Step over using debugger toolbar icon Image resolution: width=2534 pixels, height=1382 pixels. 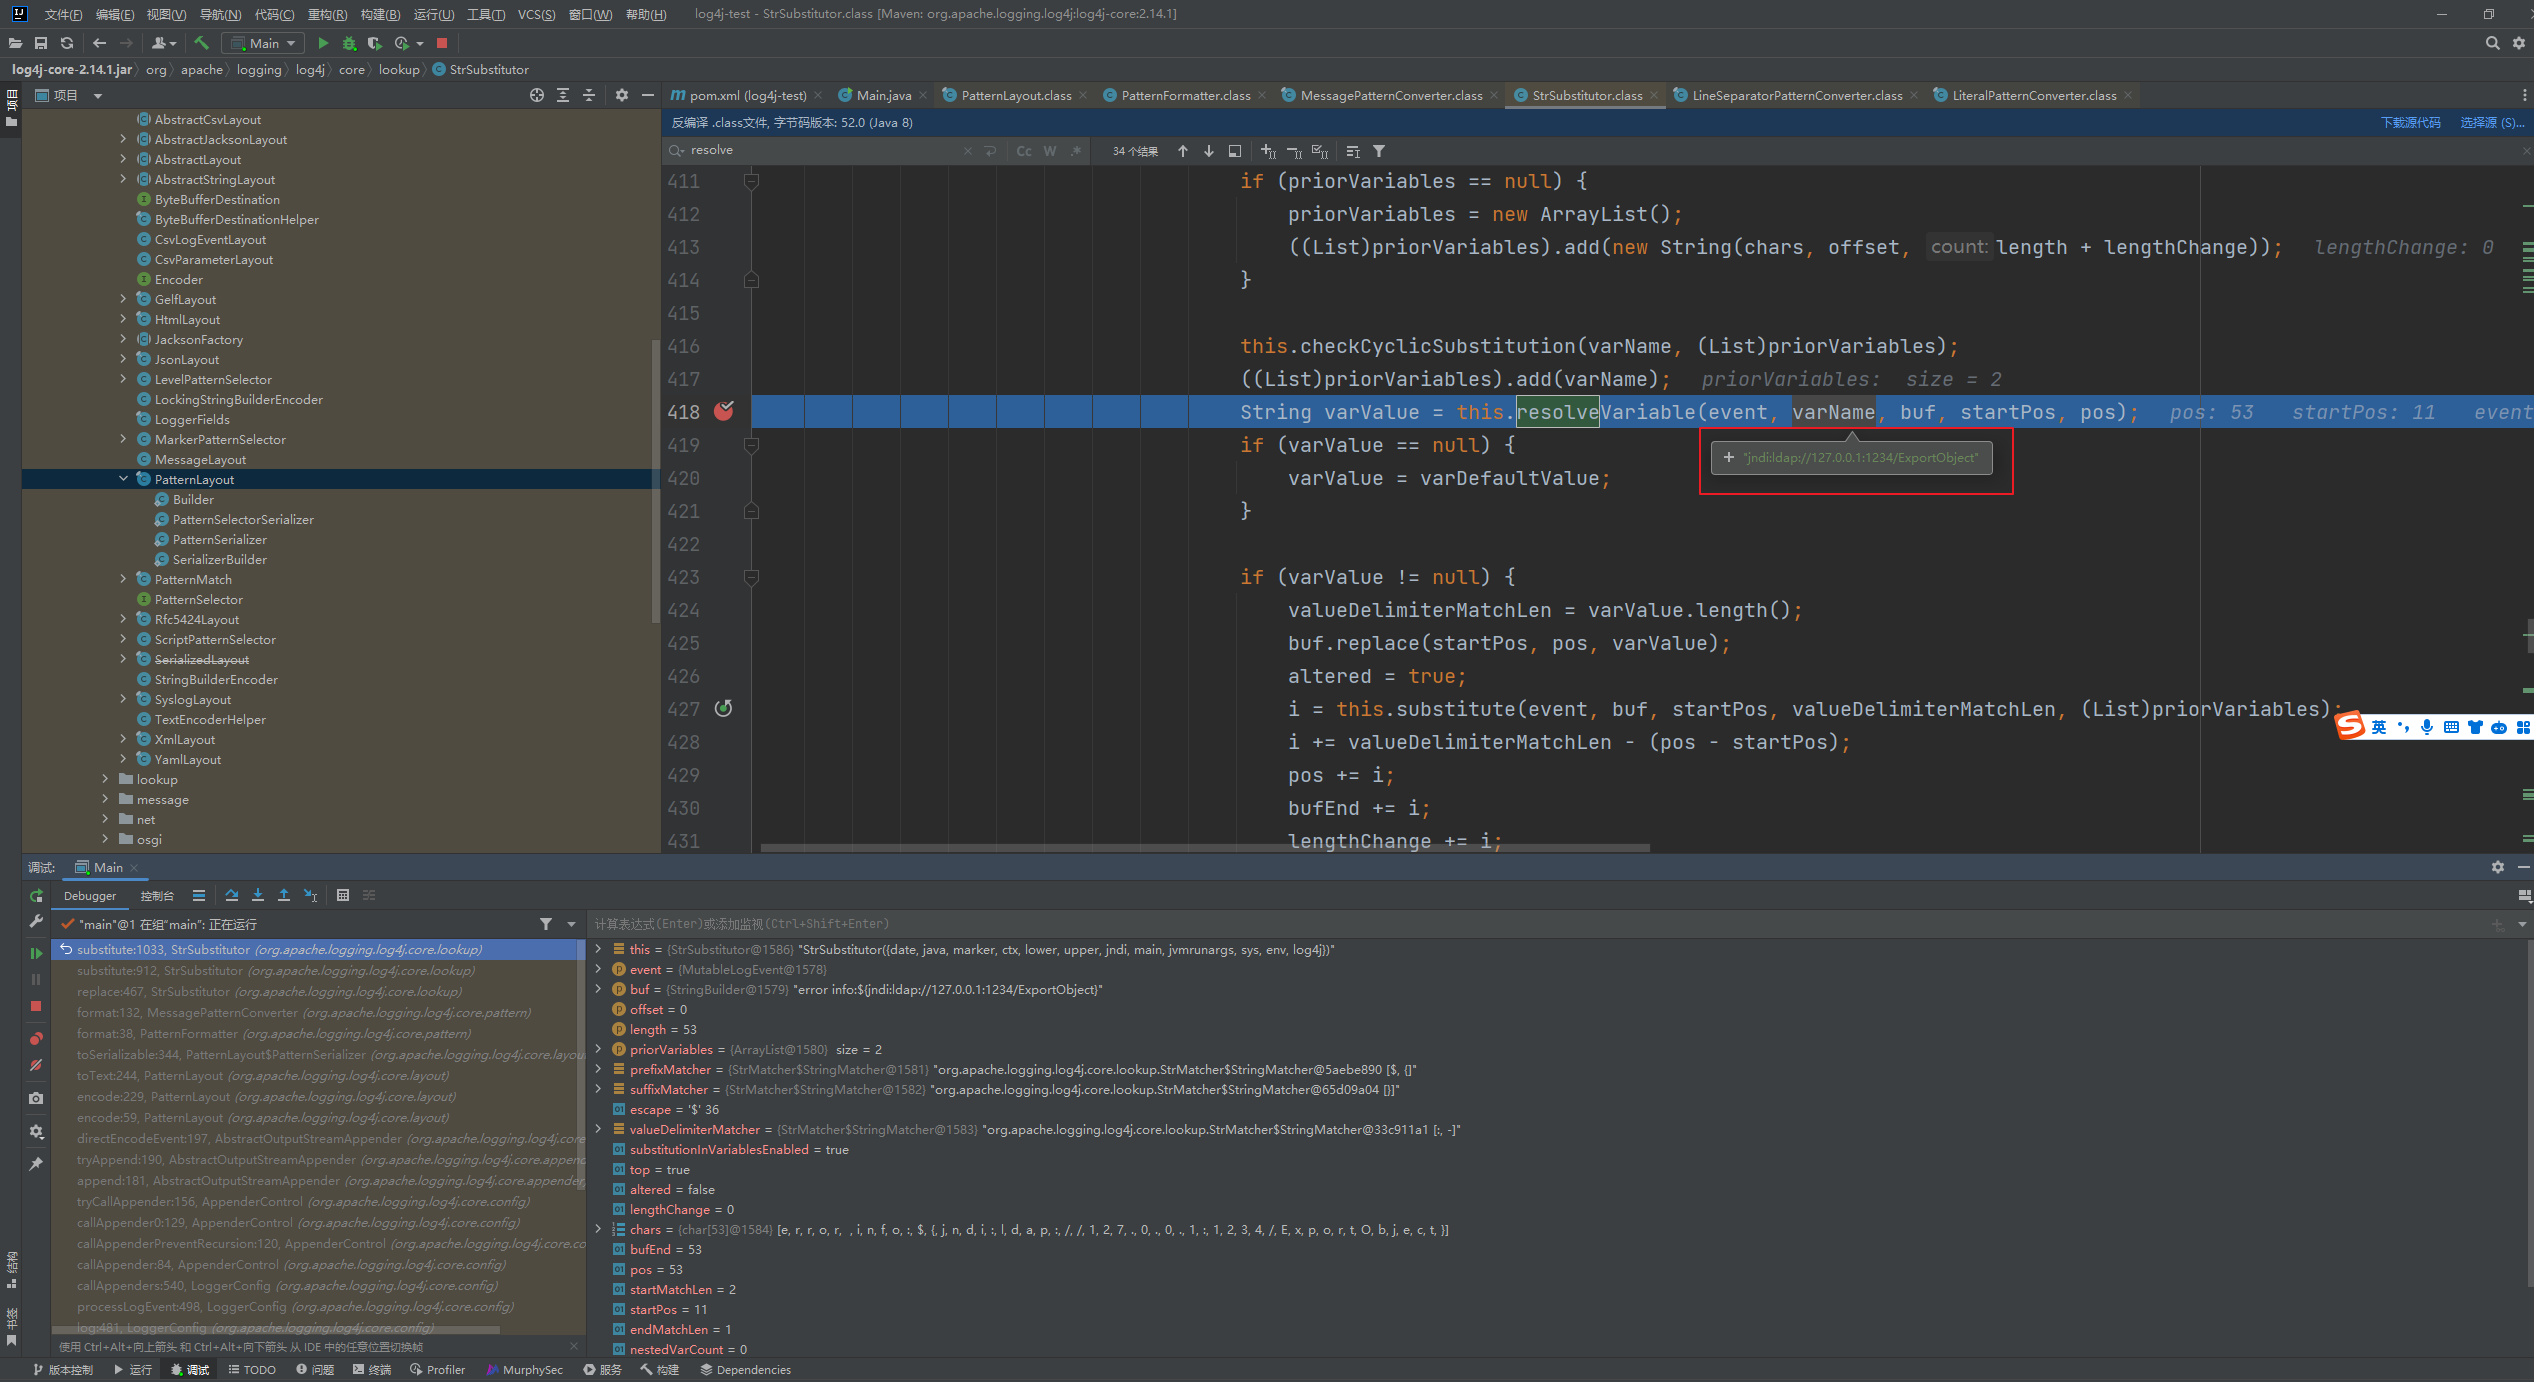(x=232, y=895)
